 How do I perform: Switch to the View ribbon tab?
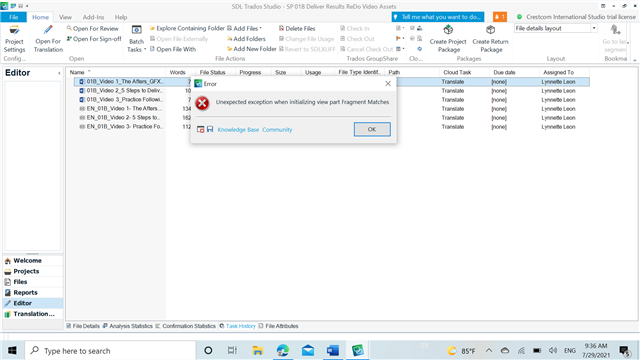coord(65,17)
